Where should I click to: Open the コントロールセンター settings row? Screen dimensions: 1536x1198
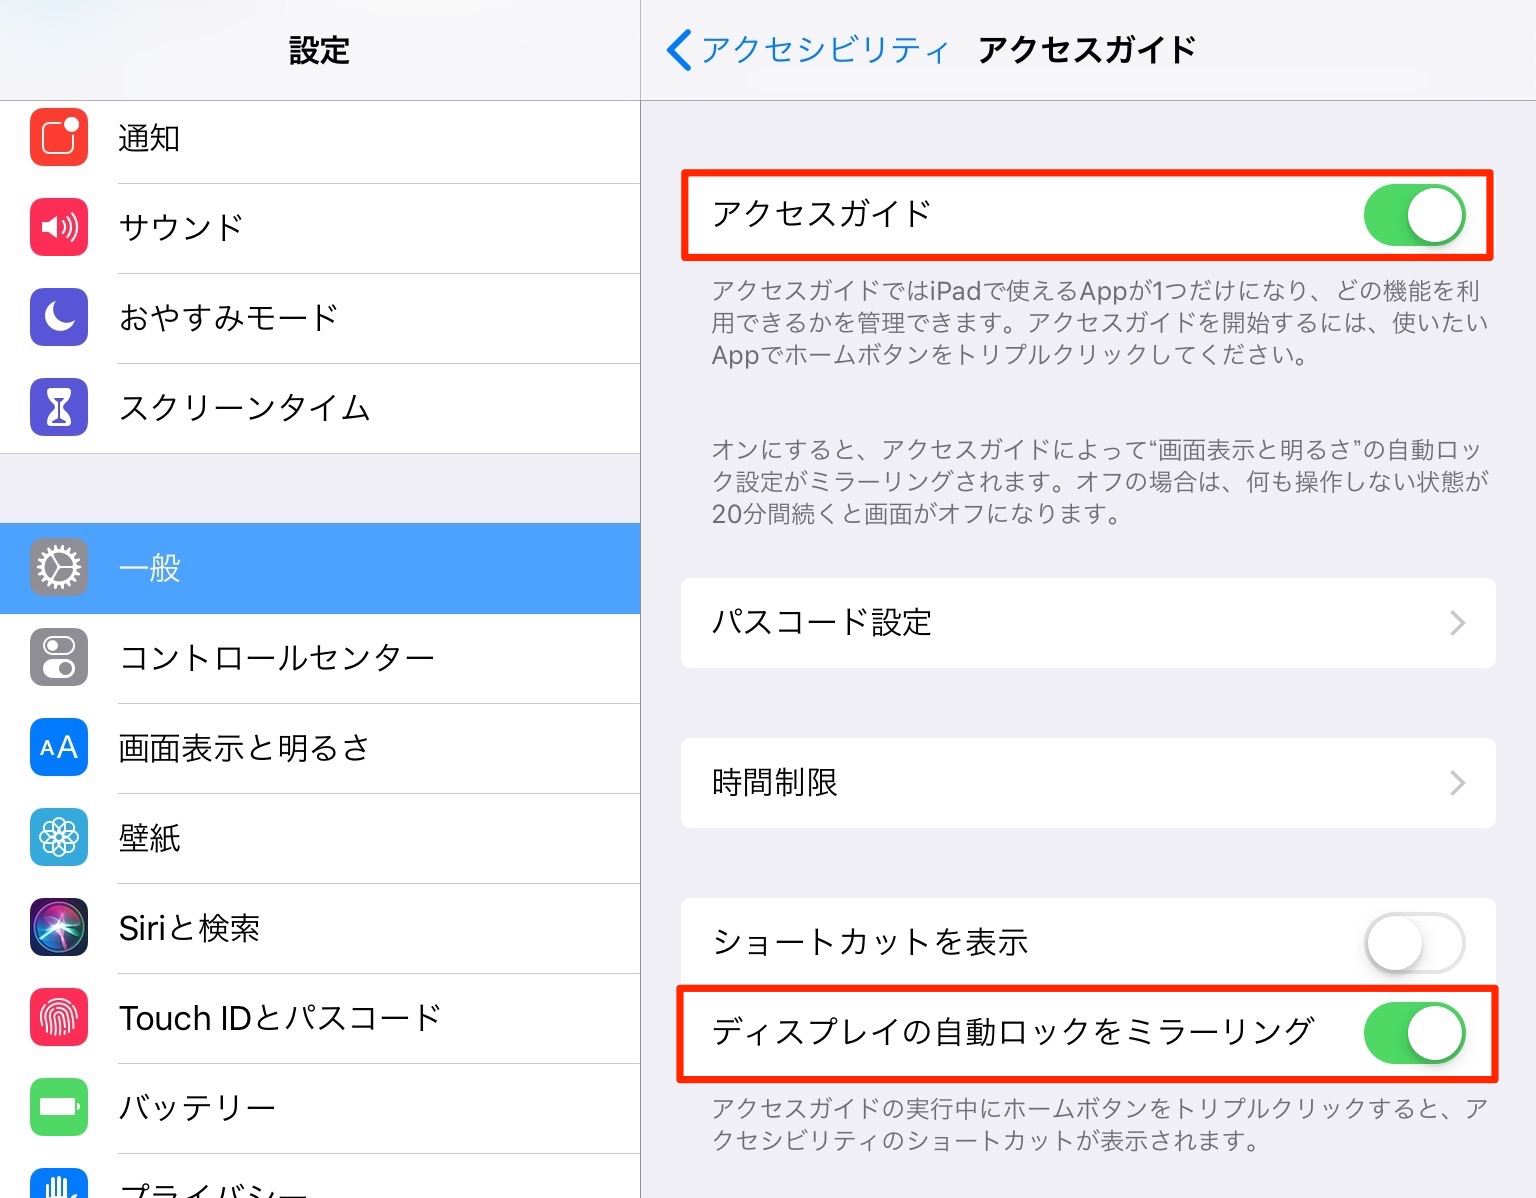pos(320,658)
